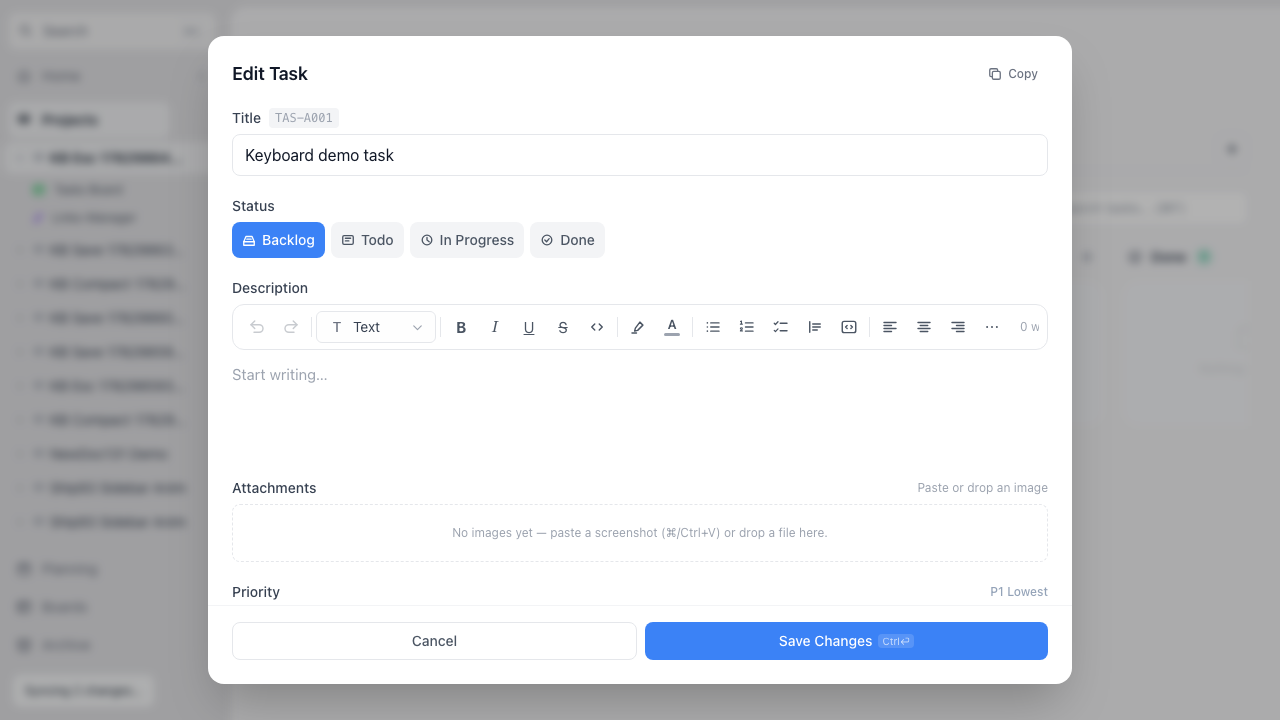
Task: Click the Save Changes button
Action: tap(846, 641)
